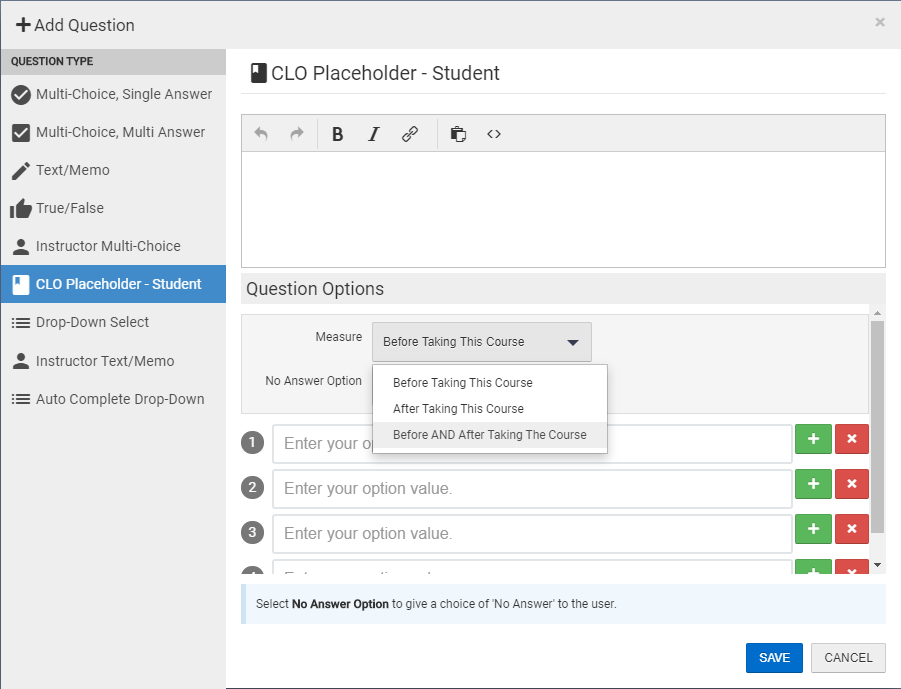Add option after option 2 with green plus

(813, 484)
